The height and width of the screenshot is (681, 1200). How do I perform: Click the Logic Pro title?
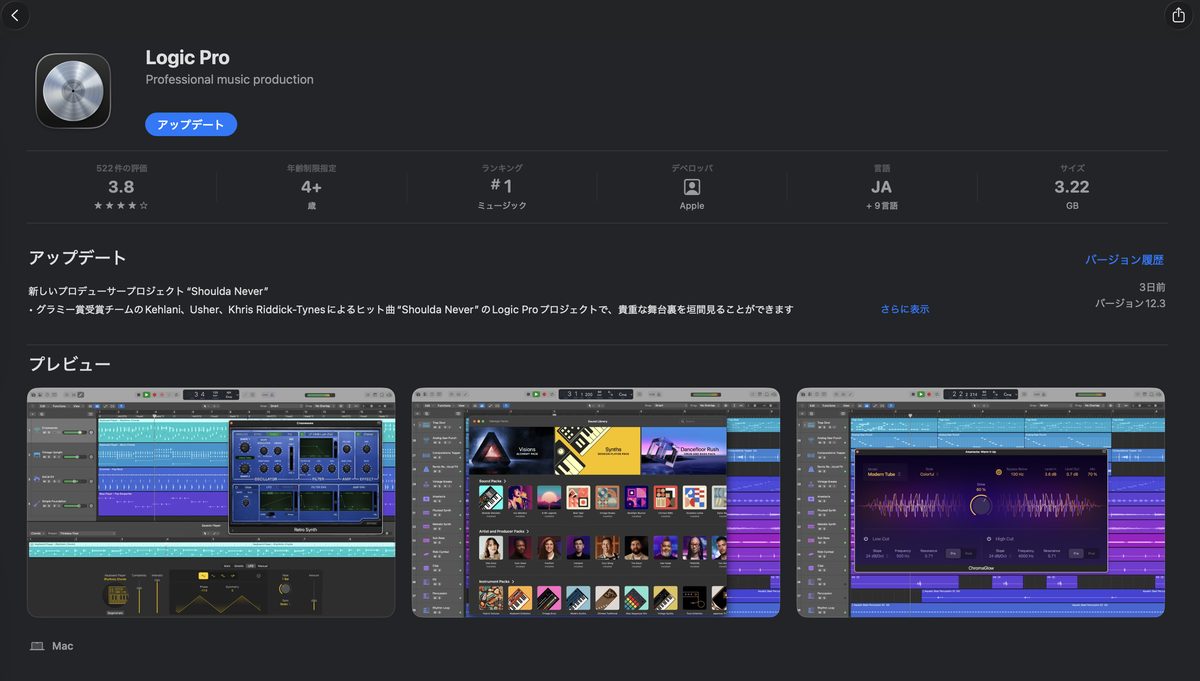tap(187, 58)
